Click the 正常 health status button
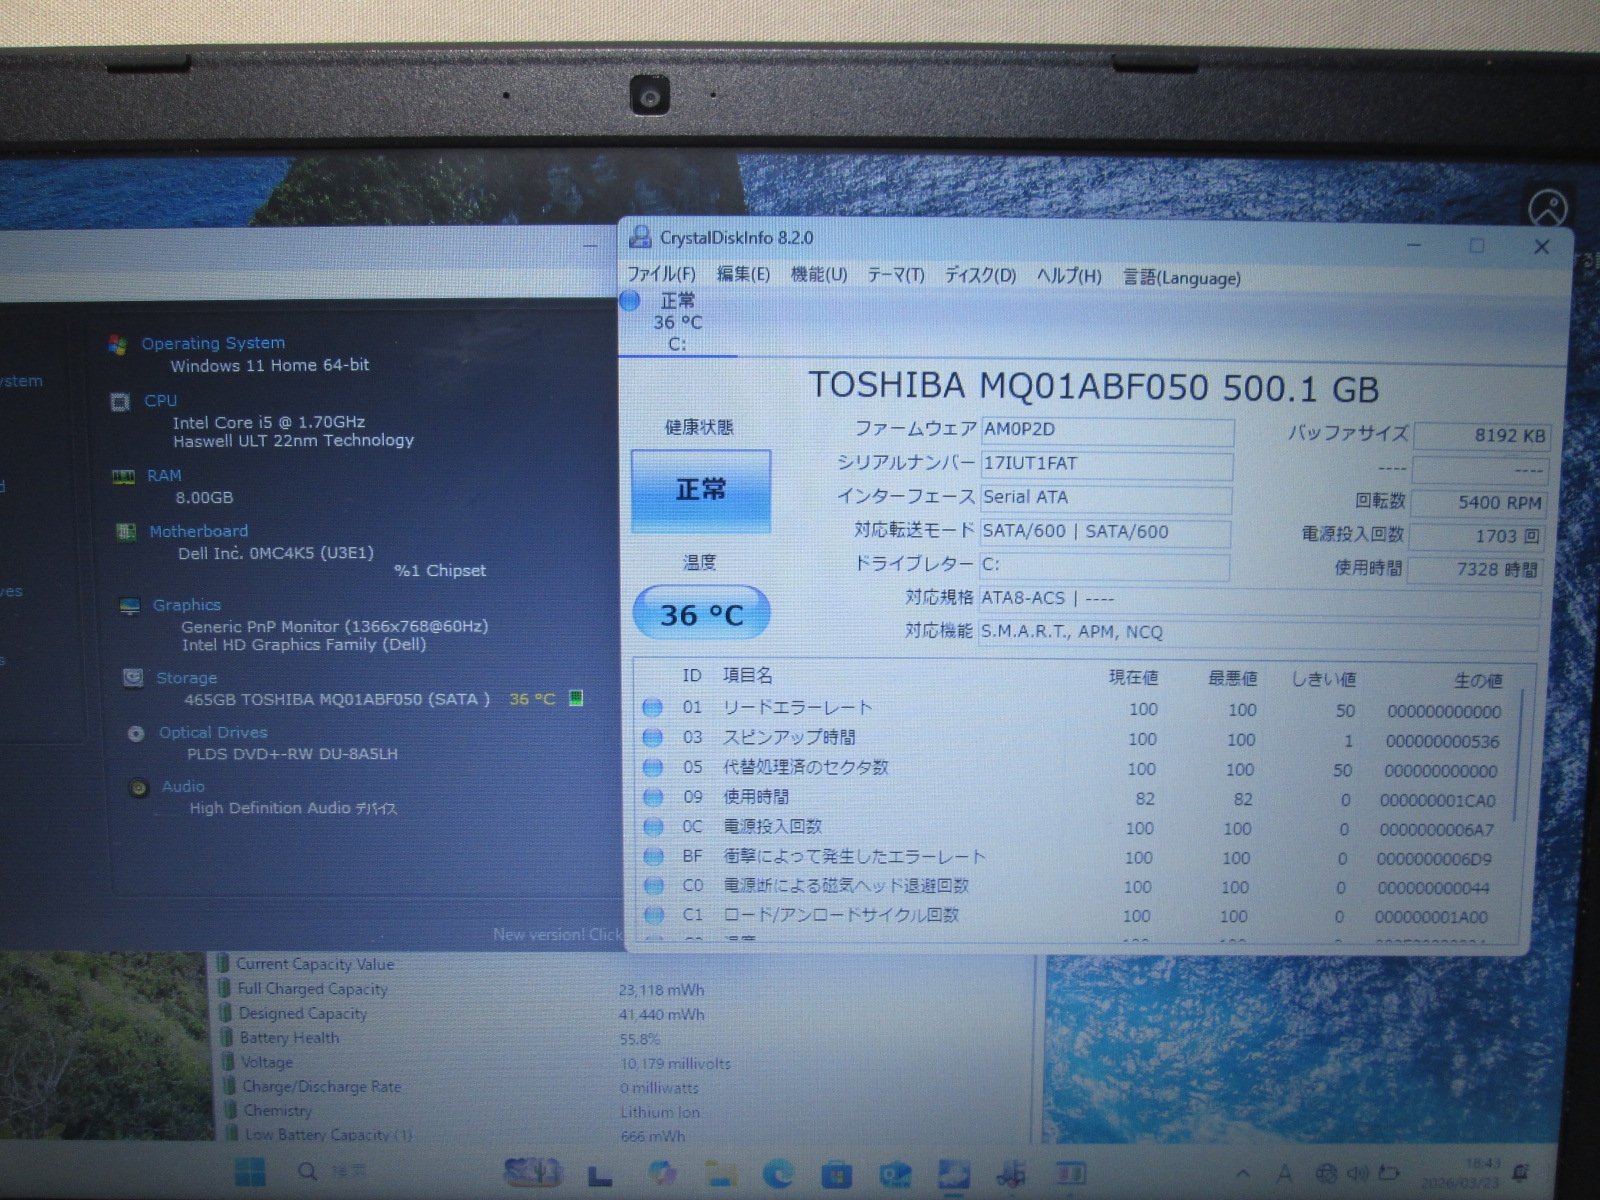 (x=700, y=490)
